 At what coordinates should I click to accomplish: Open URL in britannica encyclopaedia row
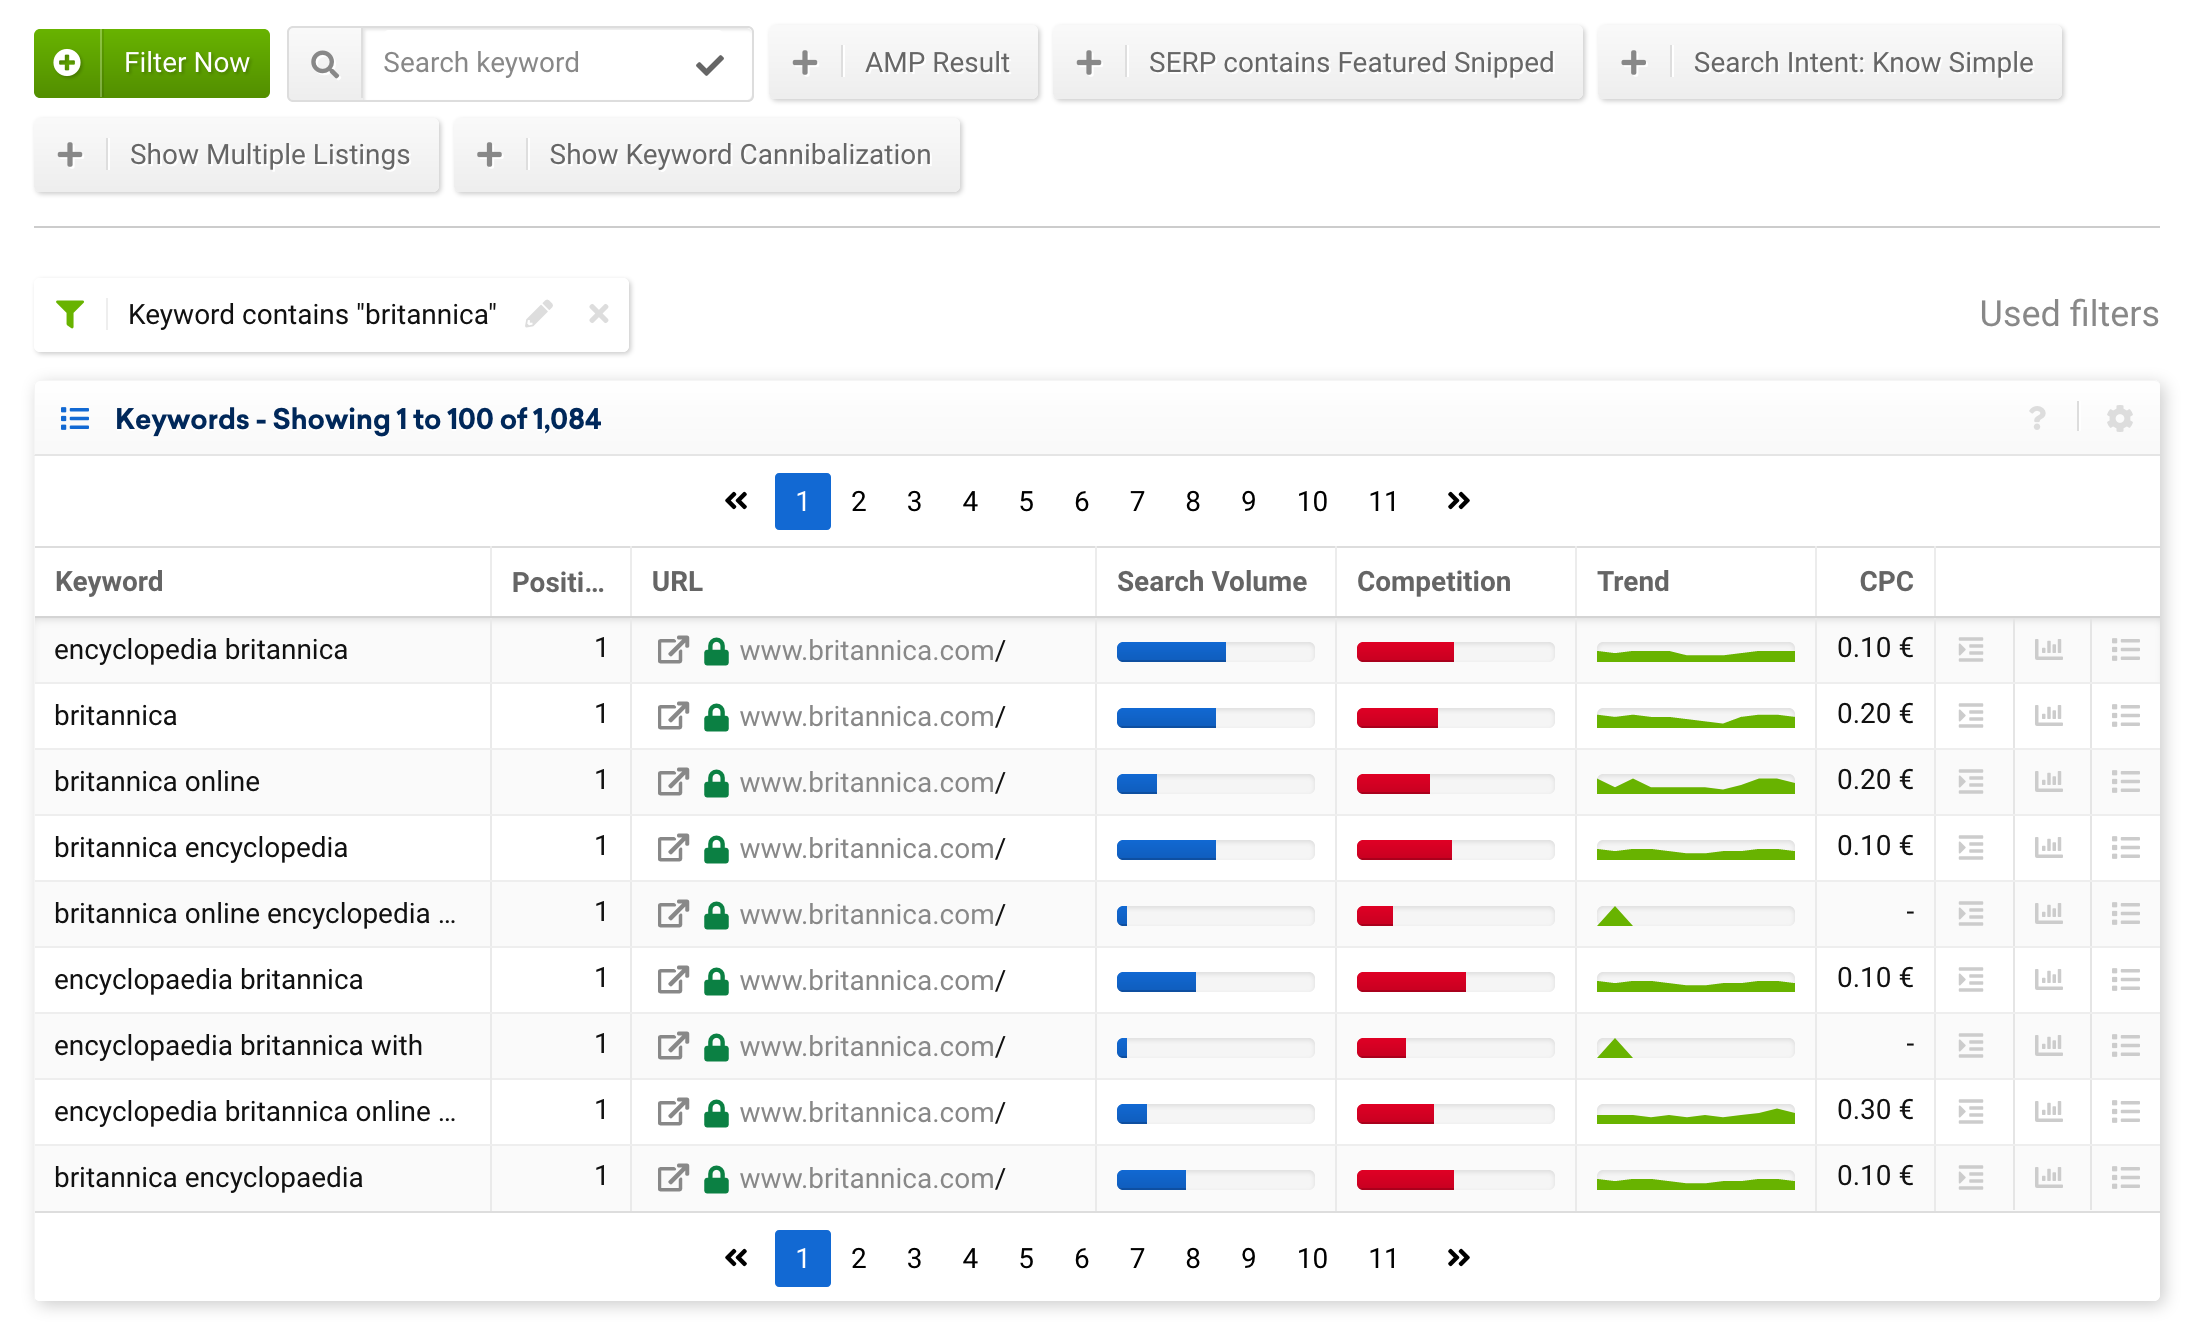pos(872,1178)
